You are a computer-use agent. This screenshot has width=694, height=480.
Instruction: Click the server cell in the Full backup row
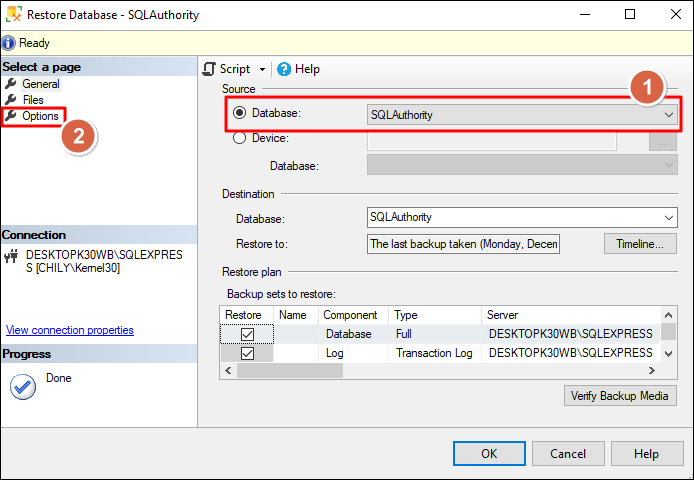[571, 334]
